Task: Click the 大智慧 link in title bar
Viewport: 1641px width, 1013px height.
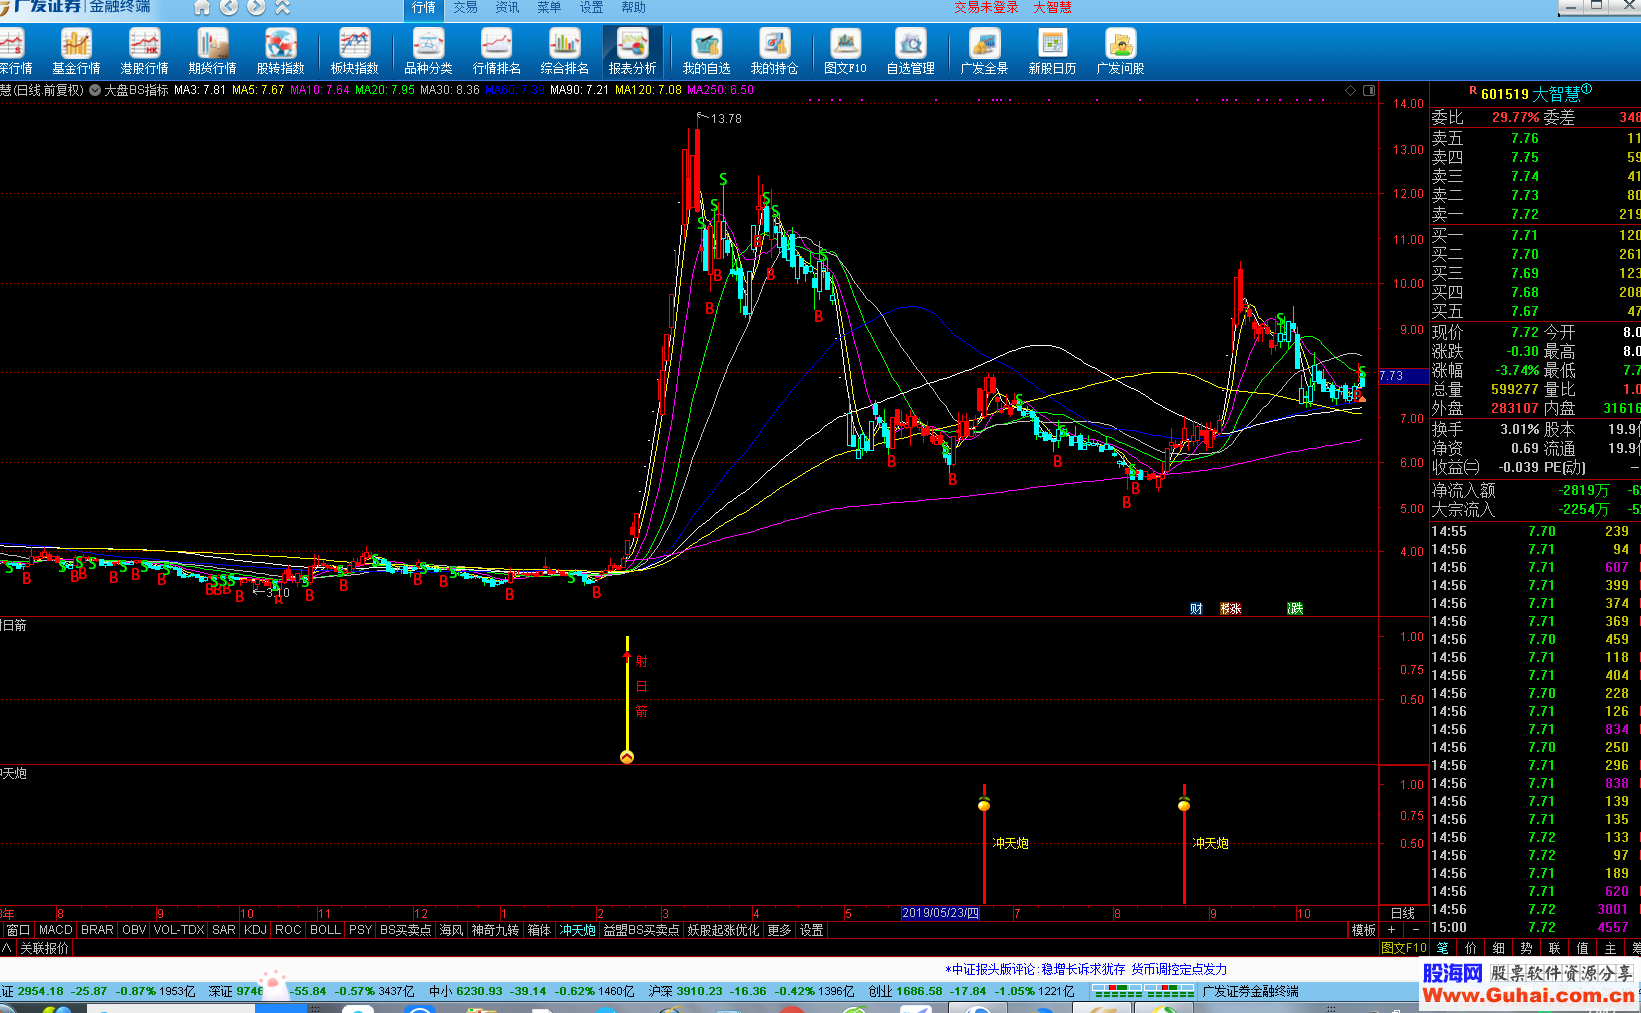Action: 1052,8
